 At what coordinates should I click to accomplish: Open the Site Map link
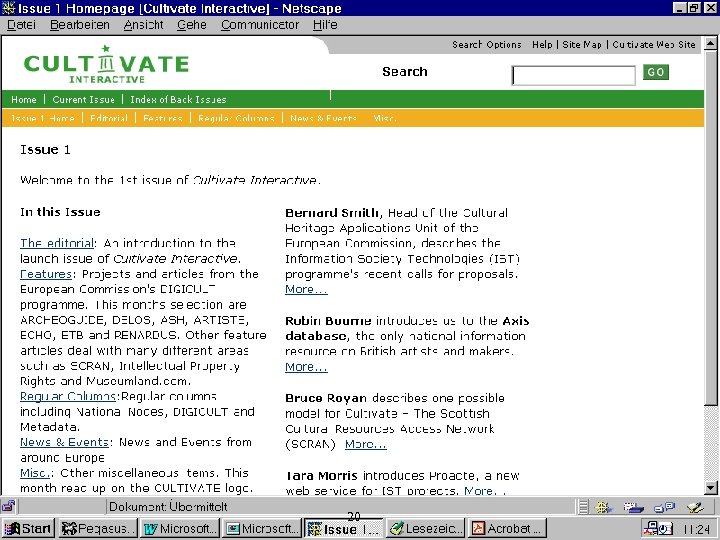[582, 45]
